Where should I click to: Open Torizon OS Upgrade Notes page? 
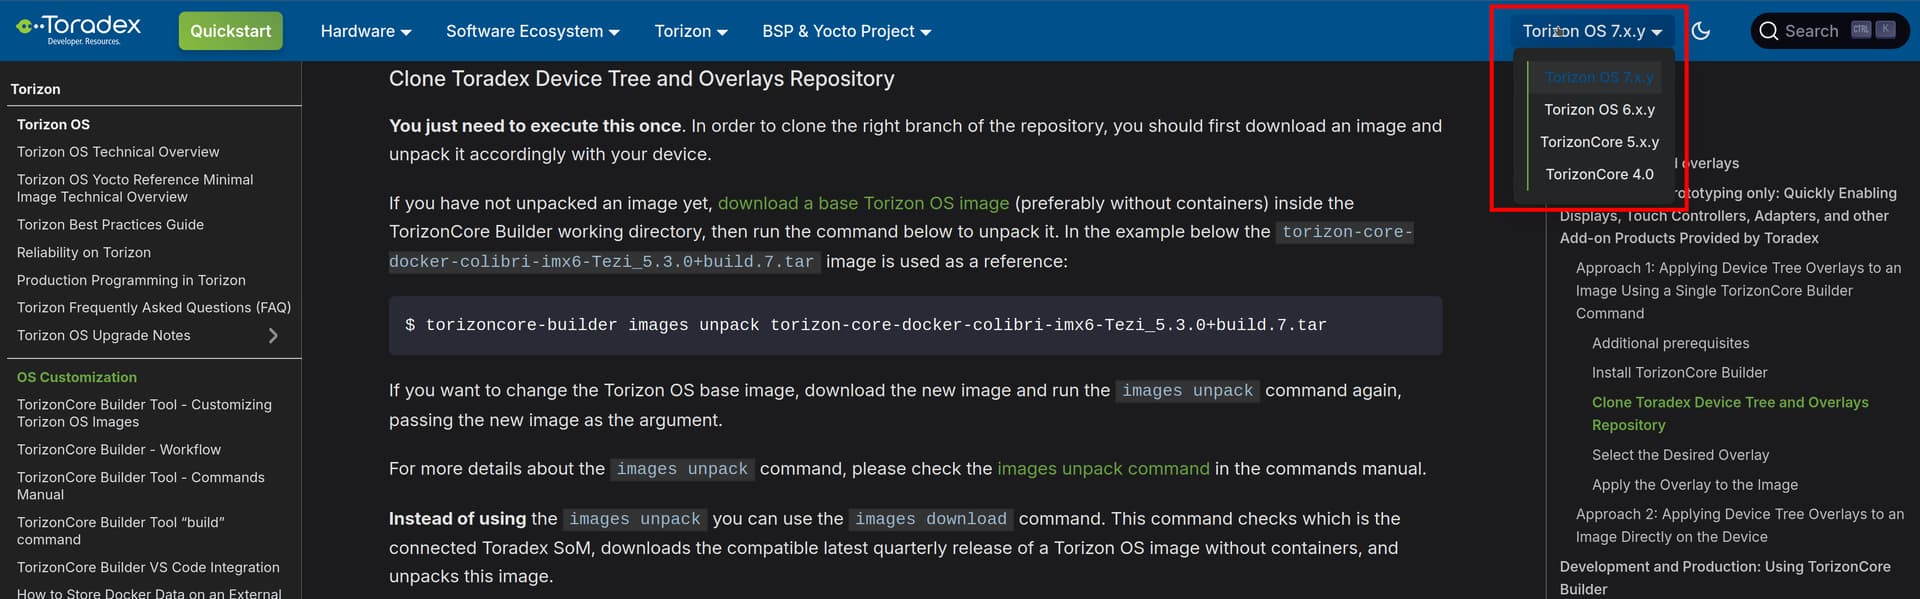tap(103, 336)
